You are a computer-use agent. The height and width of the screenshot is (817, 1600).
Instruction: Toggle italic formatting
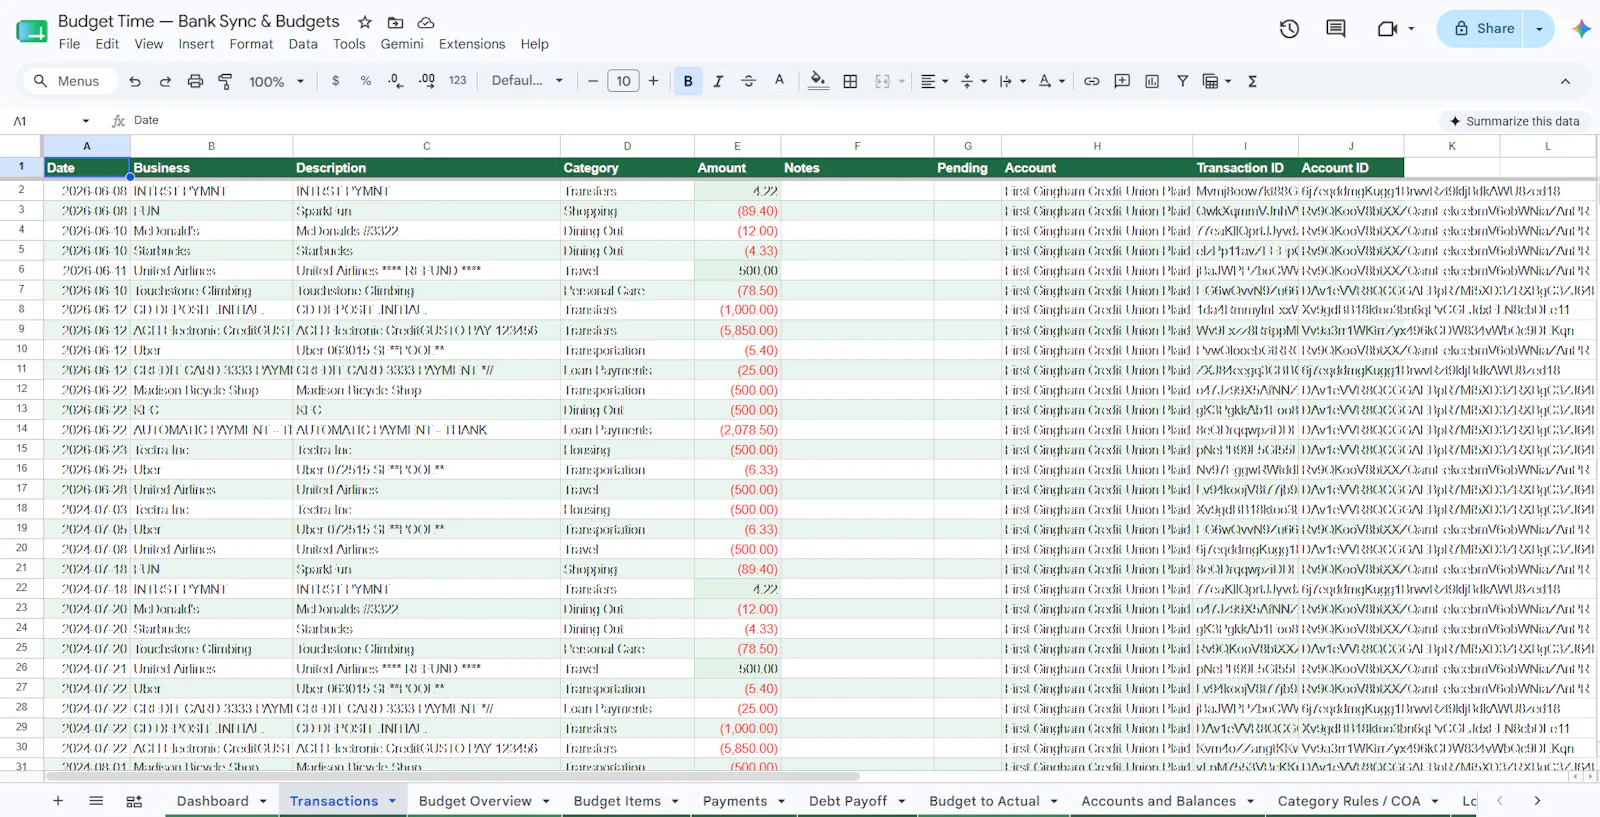[718, 81]
